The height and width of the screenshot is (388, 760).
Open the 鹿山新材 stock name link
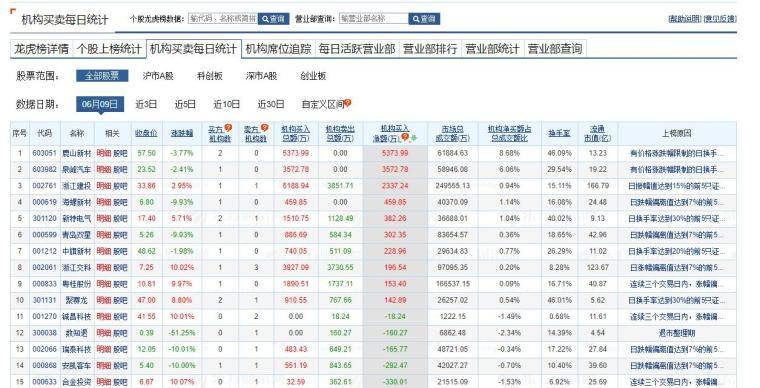point(77,153)
